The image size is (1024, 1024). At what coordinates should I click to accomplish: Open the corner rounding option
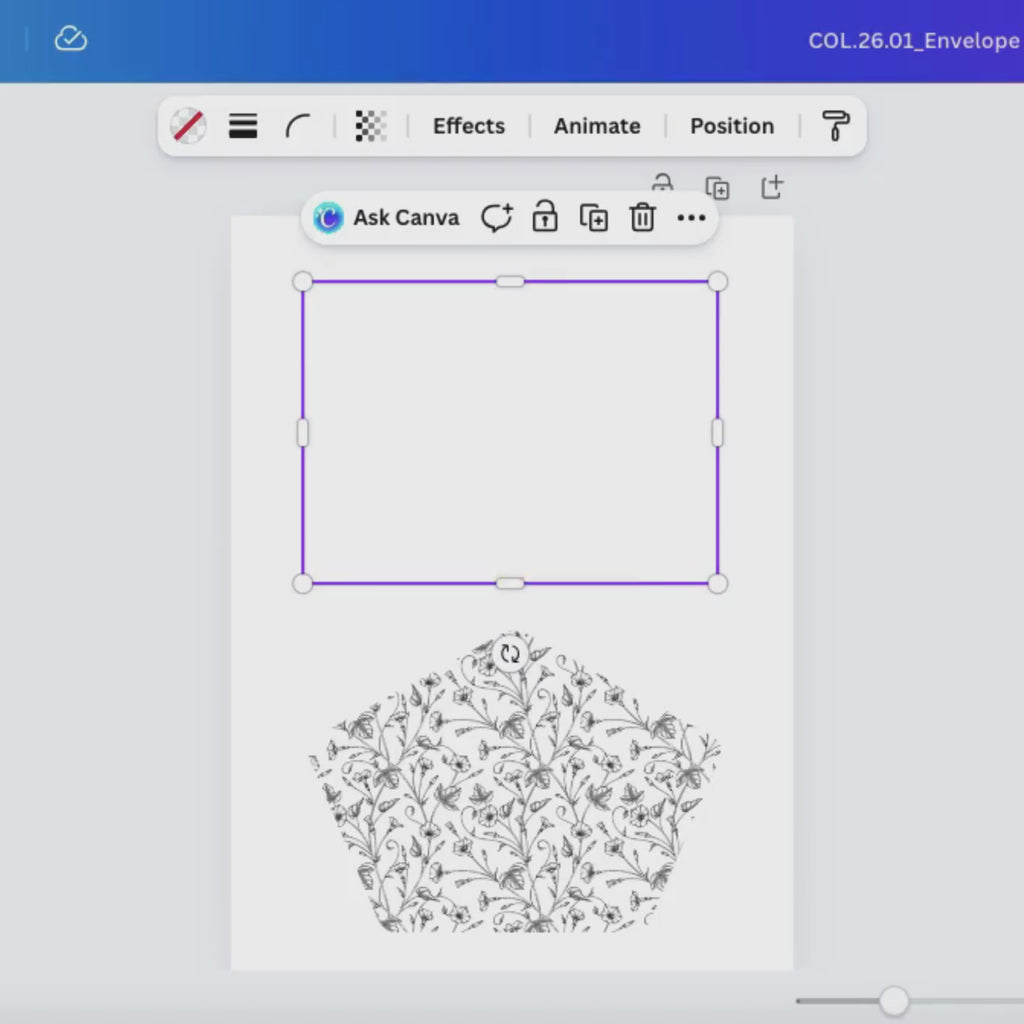[x=298, y=125]
